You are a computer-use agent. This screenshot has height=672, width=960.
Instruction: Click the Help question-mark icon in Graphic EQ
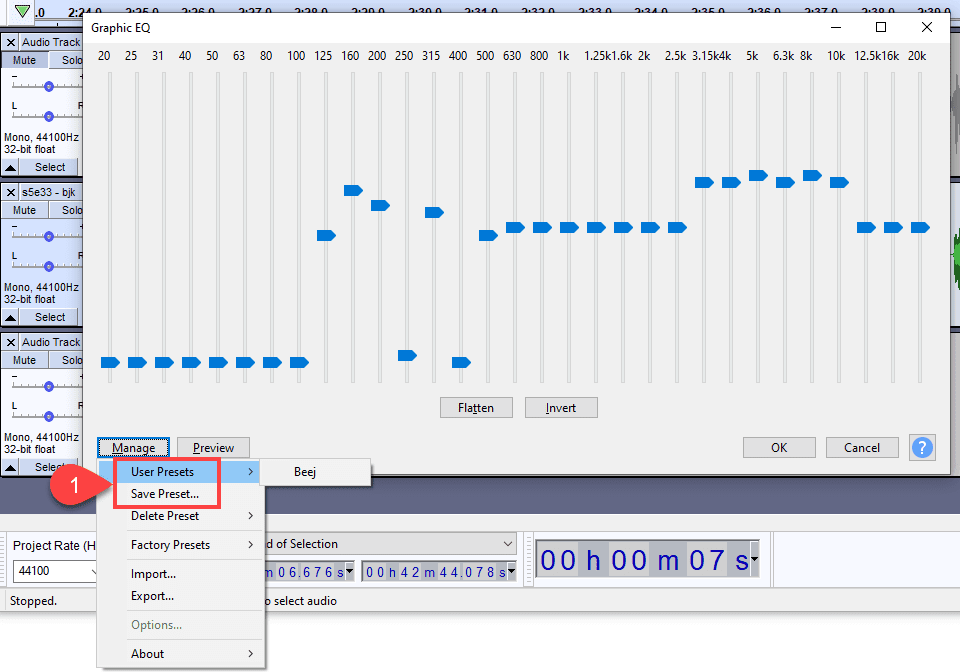click(x=922, y=447)
